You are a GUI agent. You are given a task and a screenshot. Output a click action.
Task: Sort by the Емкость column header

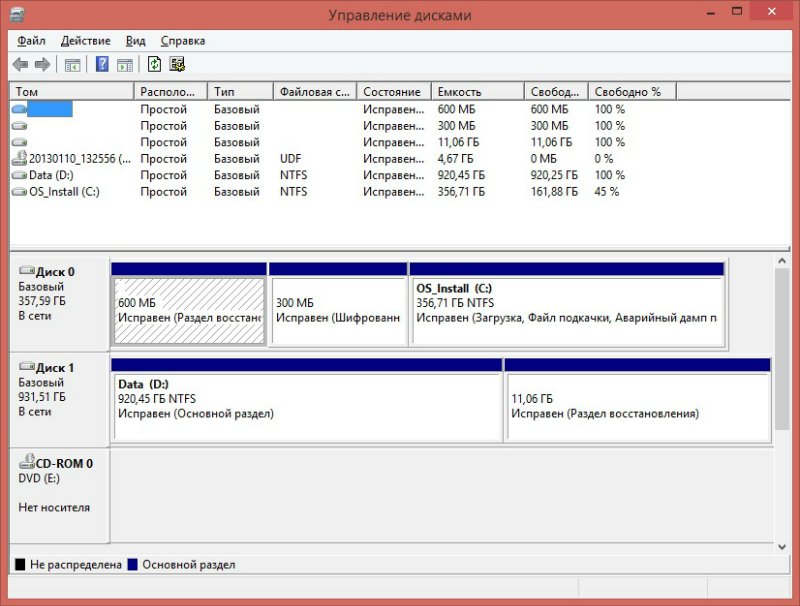[478, 91]
